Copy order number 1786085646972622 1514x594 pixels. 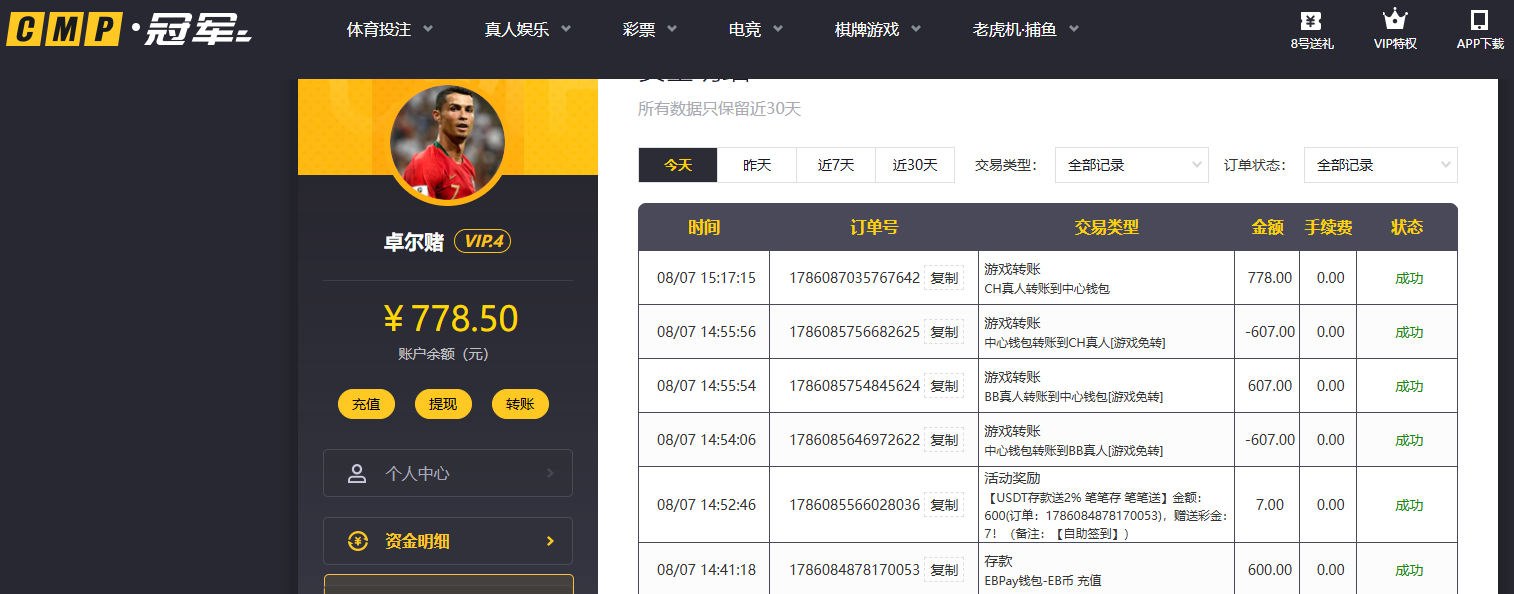944,440
